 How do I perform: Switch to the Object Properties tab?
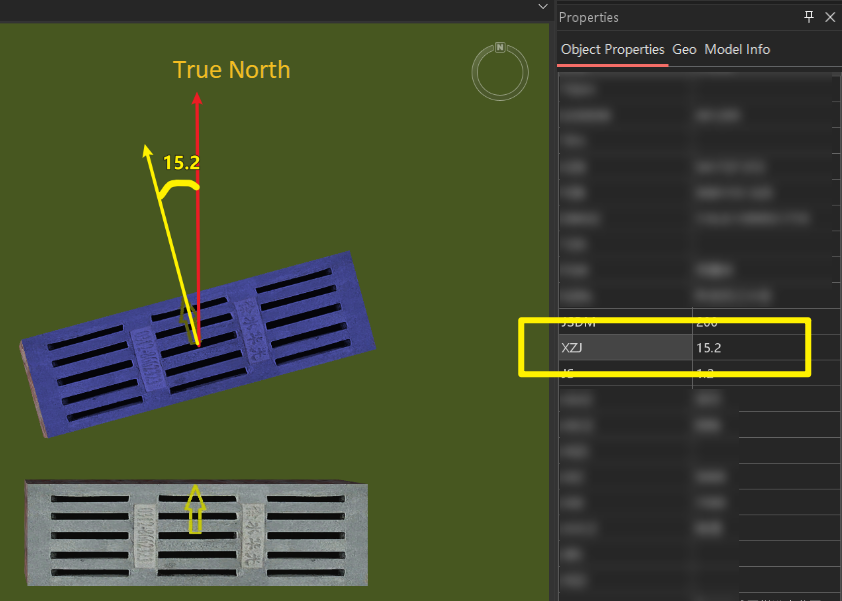(x=612, y=49)
